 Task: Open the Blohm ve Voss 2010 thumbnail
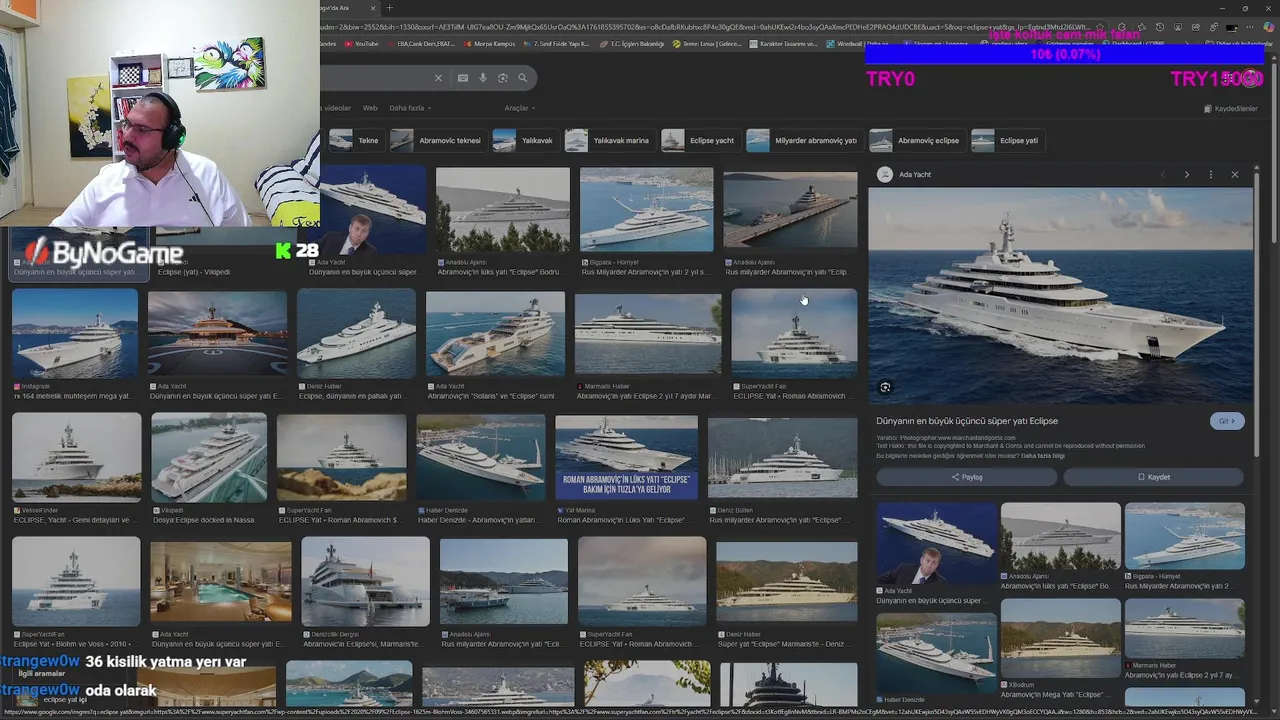pyautogui.click(x=77, y=582)
